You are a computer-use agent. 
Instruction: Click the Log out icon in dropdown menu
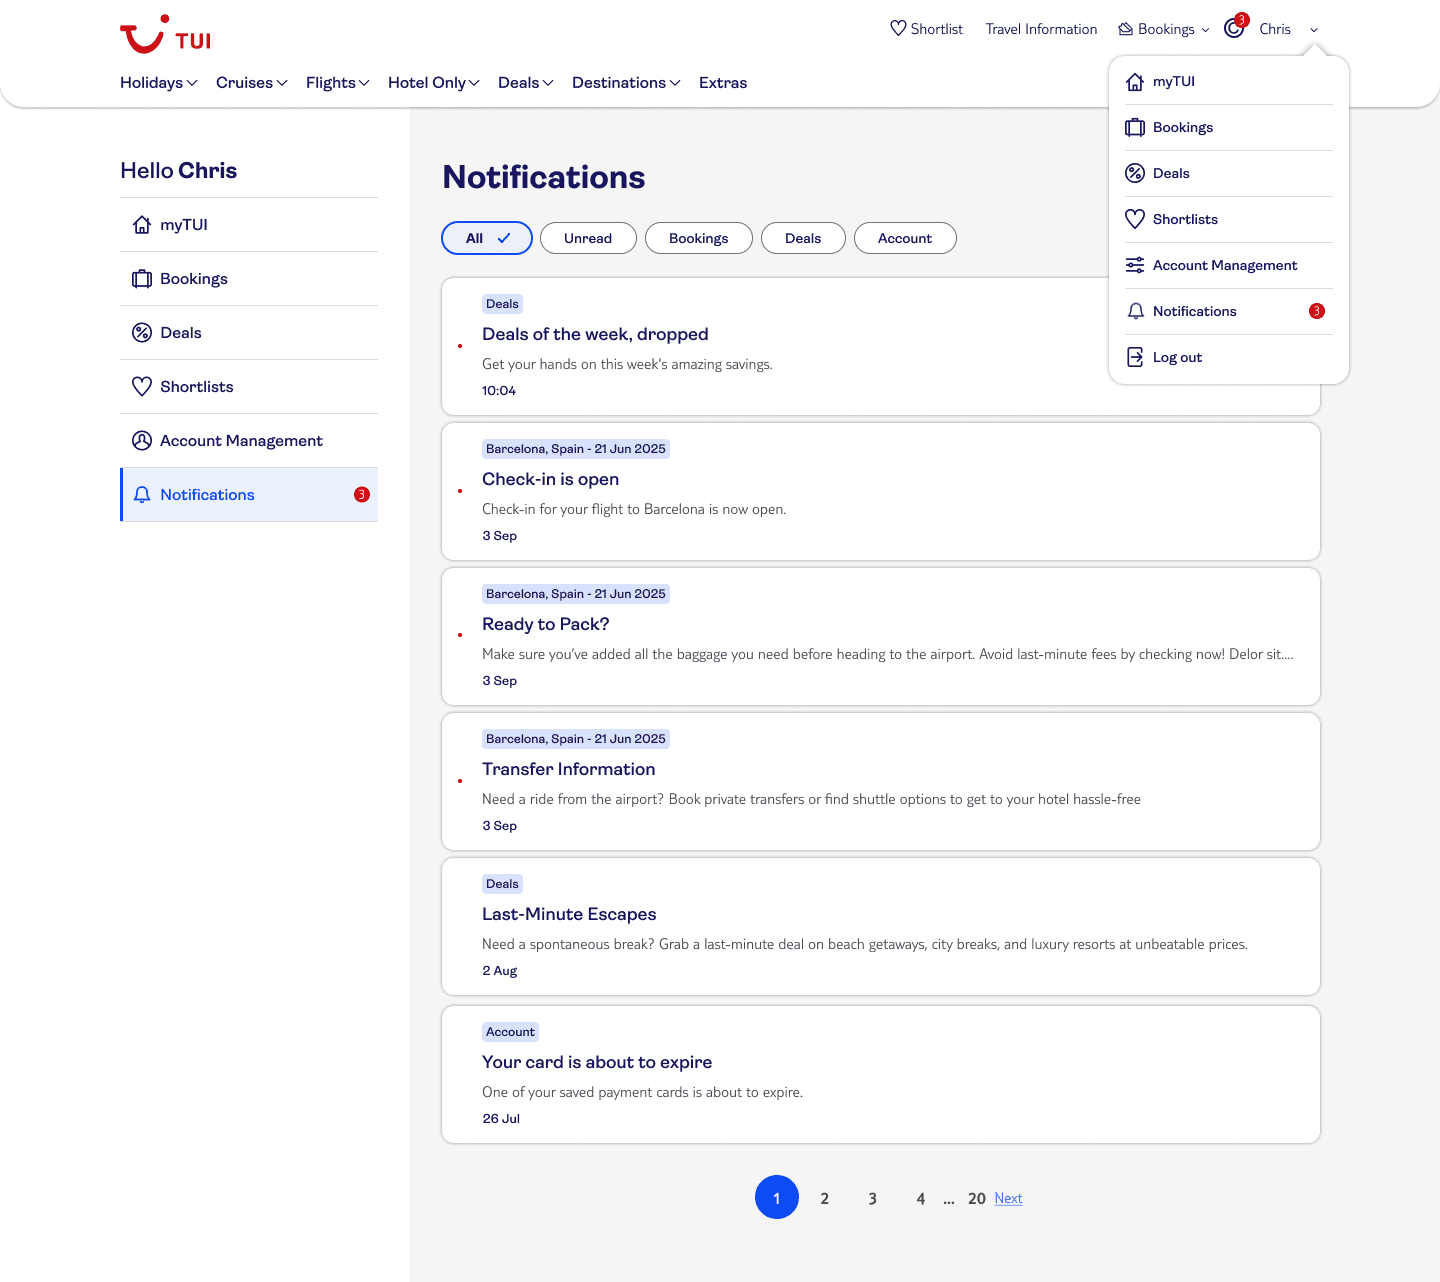pyautogui.click(x=1135, y=358)
